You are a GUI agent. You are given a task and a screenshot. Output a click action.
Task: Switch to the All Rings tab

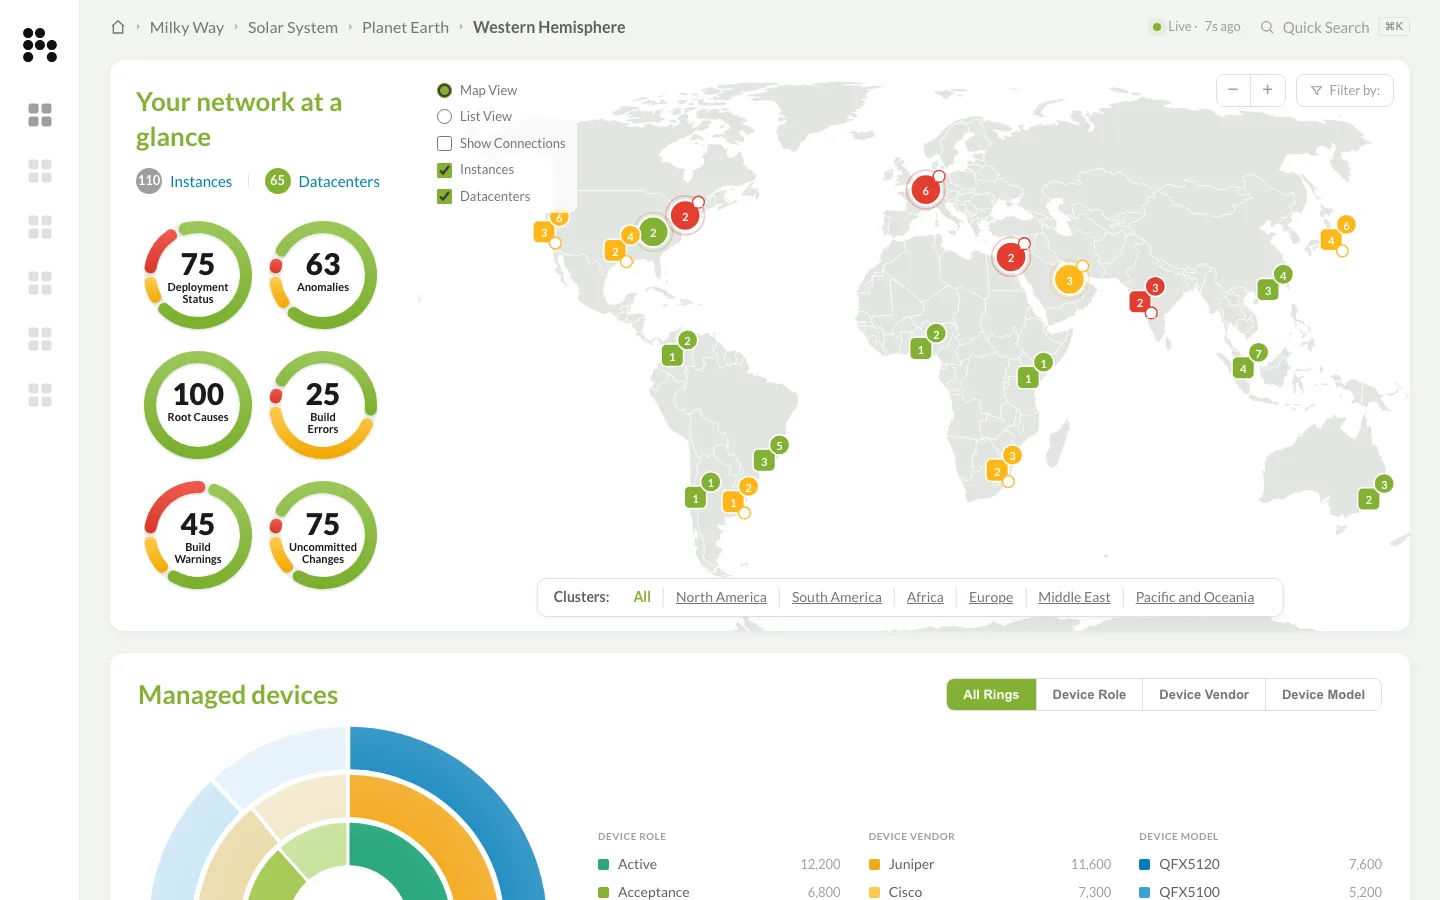tap(991, 695)
